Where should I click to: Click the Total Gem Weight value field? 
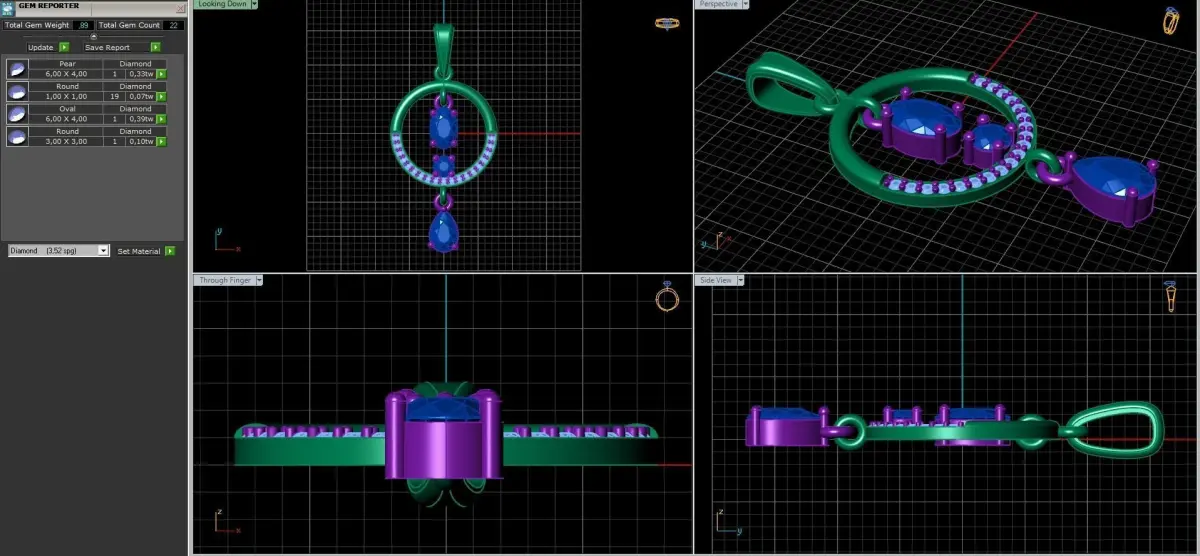pyautogui.click(x=83, y=25)
